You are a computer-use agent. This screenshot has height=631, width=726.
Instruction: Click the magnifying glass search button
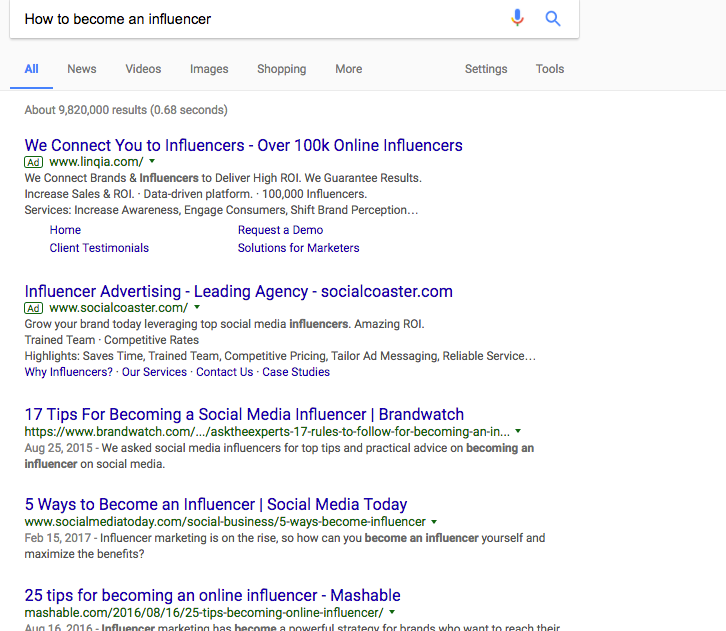(x=552, y=19)
